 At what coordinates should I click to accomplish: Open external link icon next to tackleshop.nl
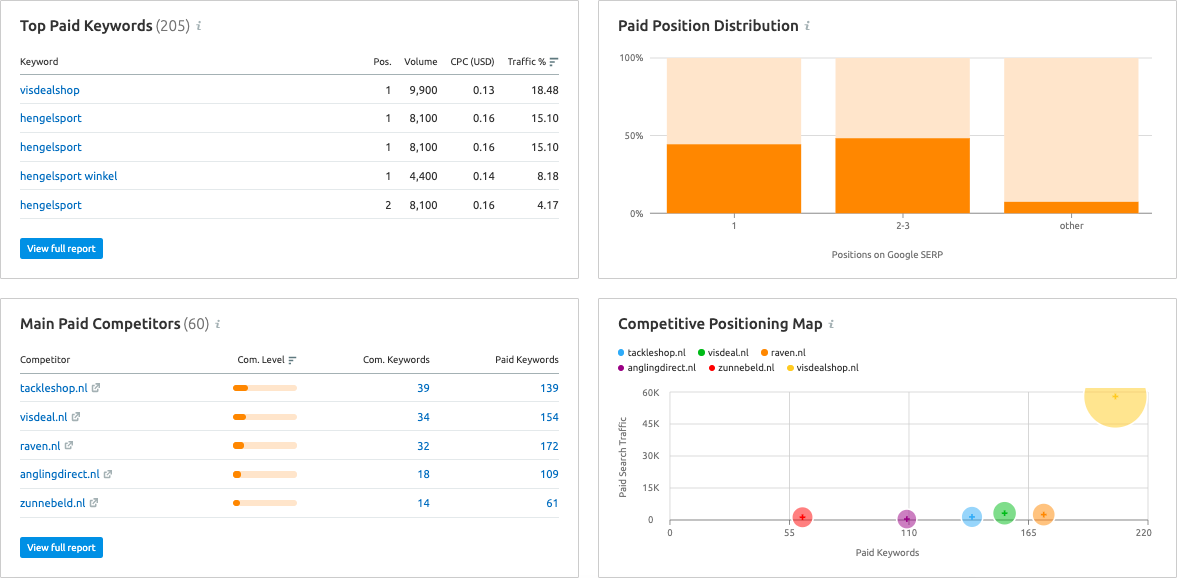96,388
